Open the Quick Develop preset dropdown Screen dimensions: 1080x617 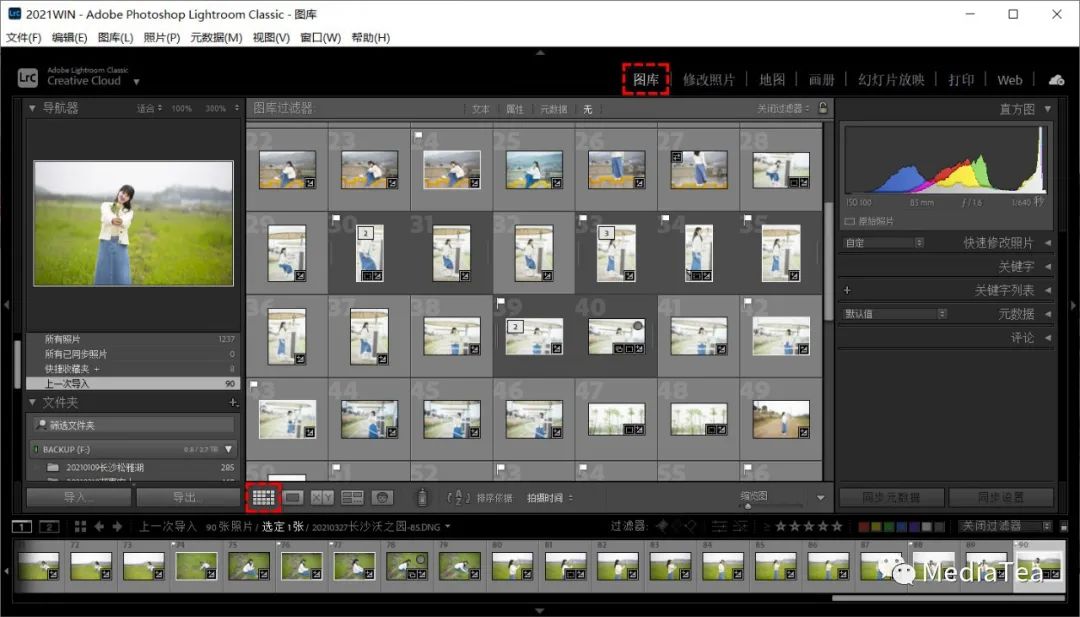click(884, 242)
